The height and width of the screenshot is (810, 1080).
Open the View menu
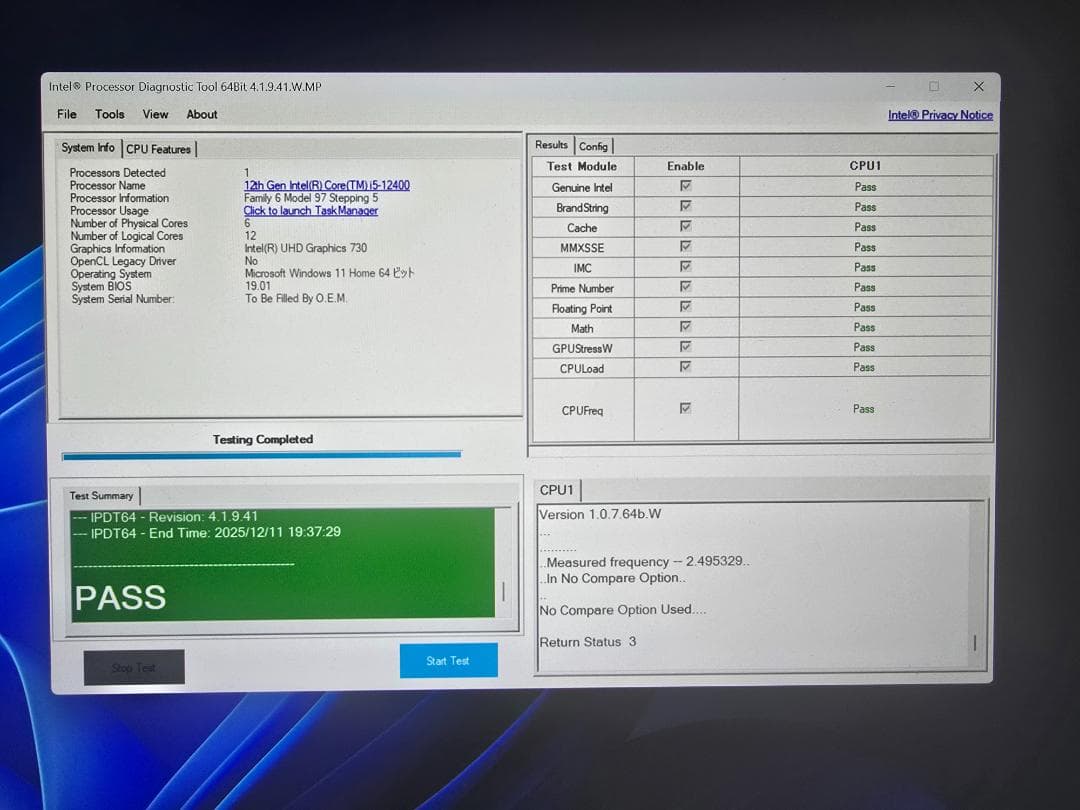point(155,114)
